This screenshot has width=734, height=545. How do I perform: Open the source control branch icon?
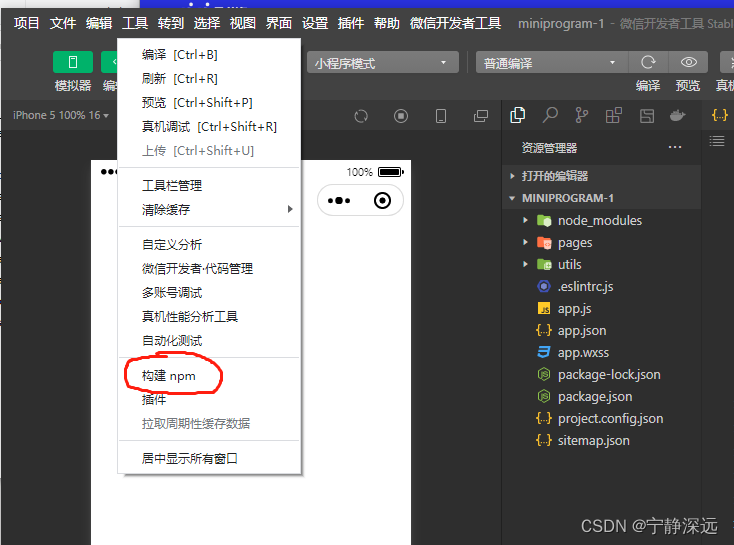click(x=581, y=115)
